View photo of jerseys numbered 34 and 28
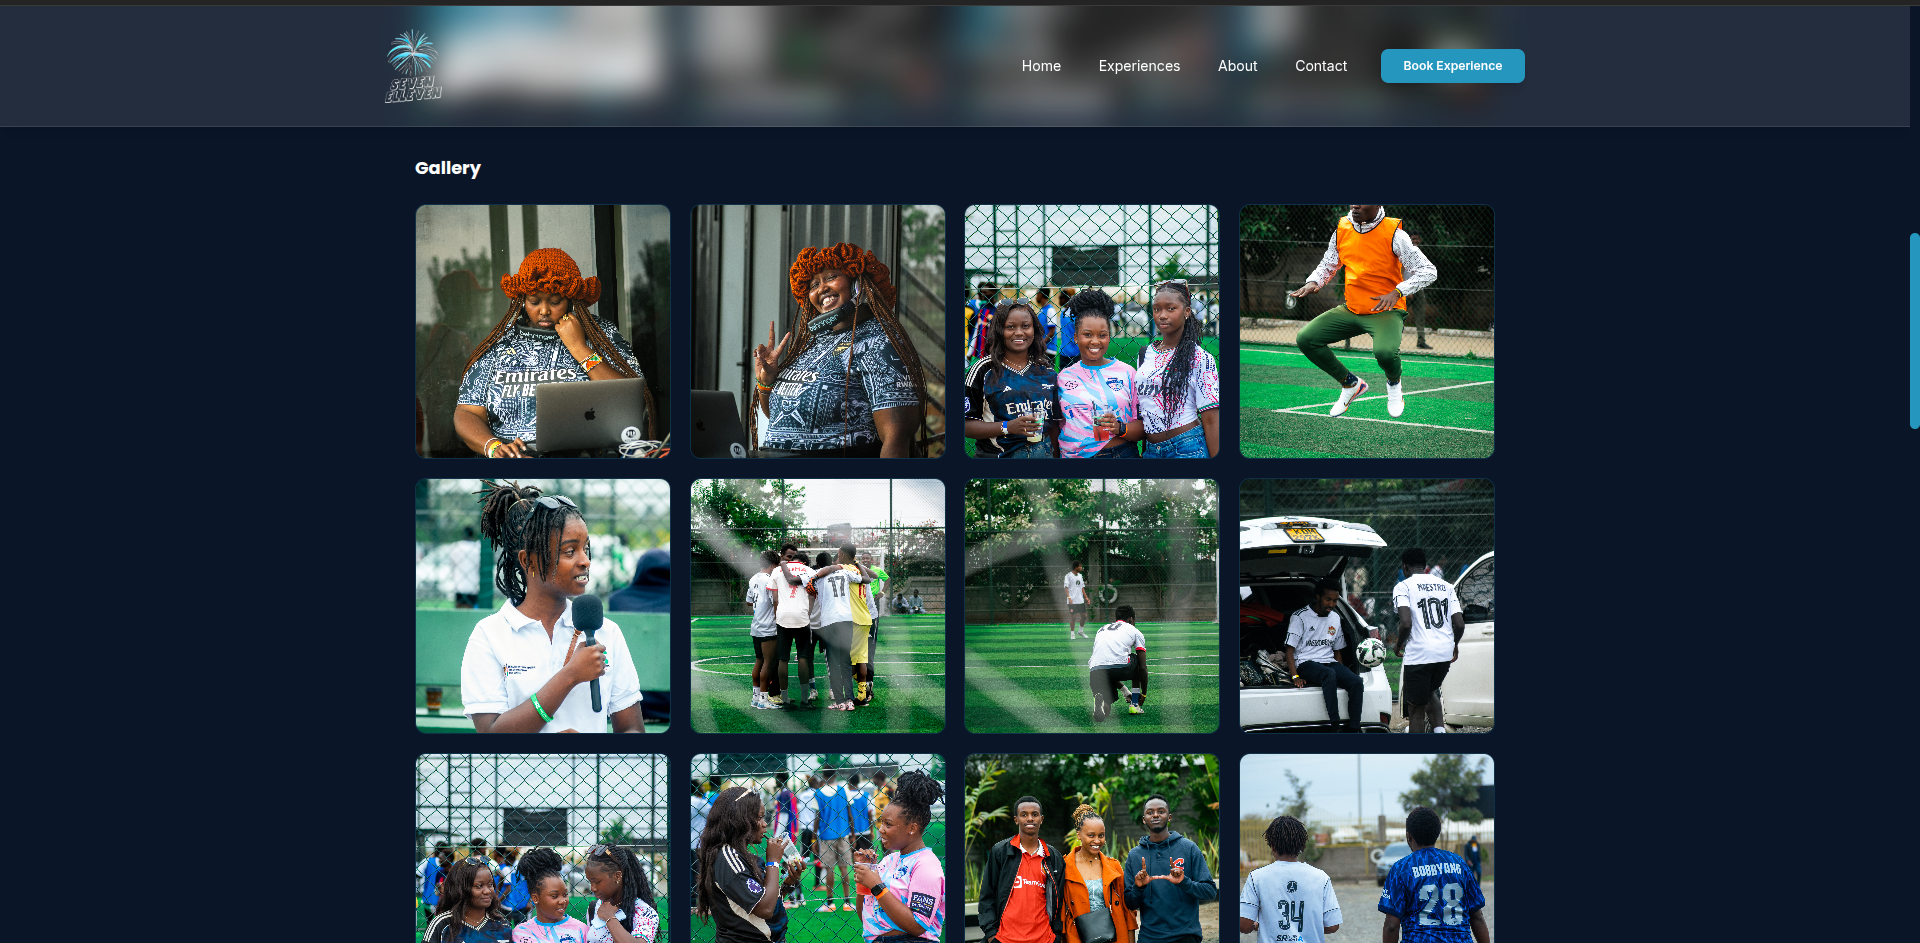 click(1367, 848)
